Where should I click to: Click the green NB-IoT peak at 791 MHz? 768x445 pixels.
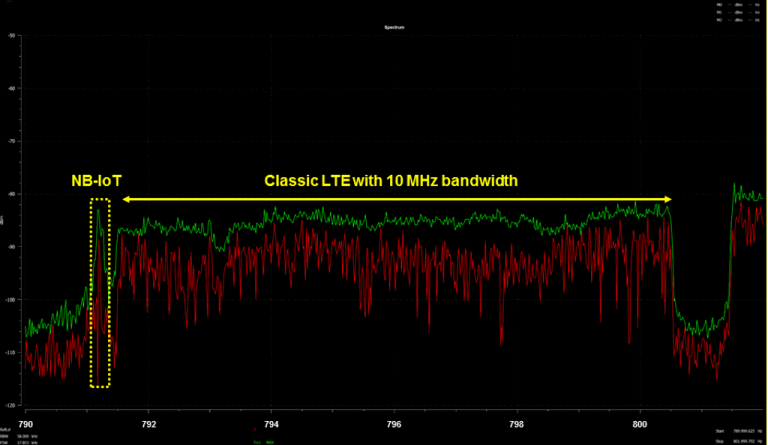click(x=98, y=211)
